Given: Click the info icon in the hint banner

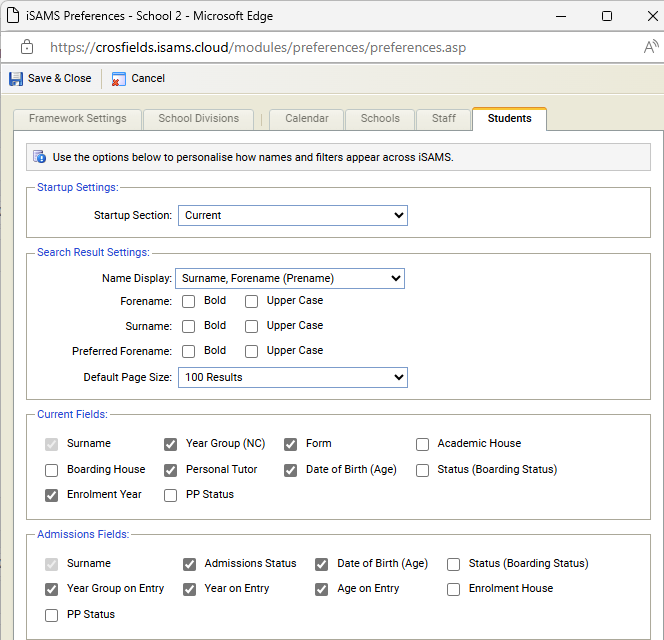Looking at the screenshot, I should pyautogui.click(x=40, y=157).
